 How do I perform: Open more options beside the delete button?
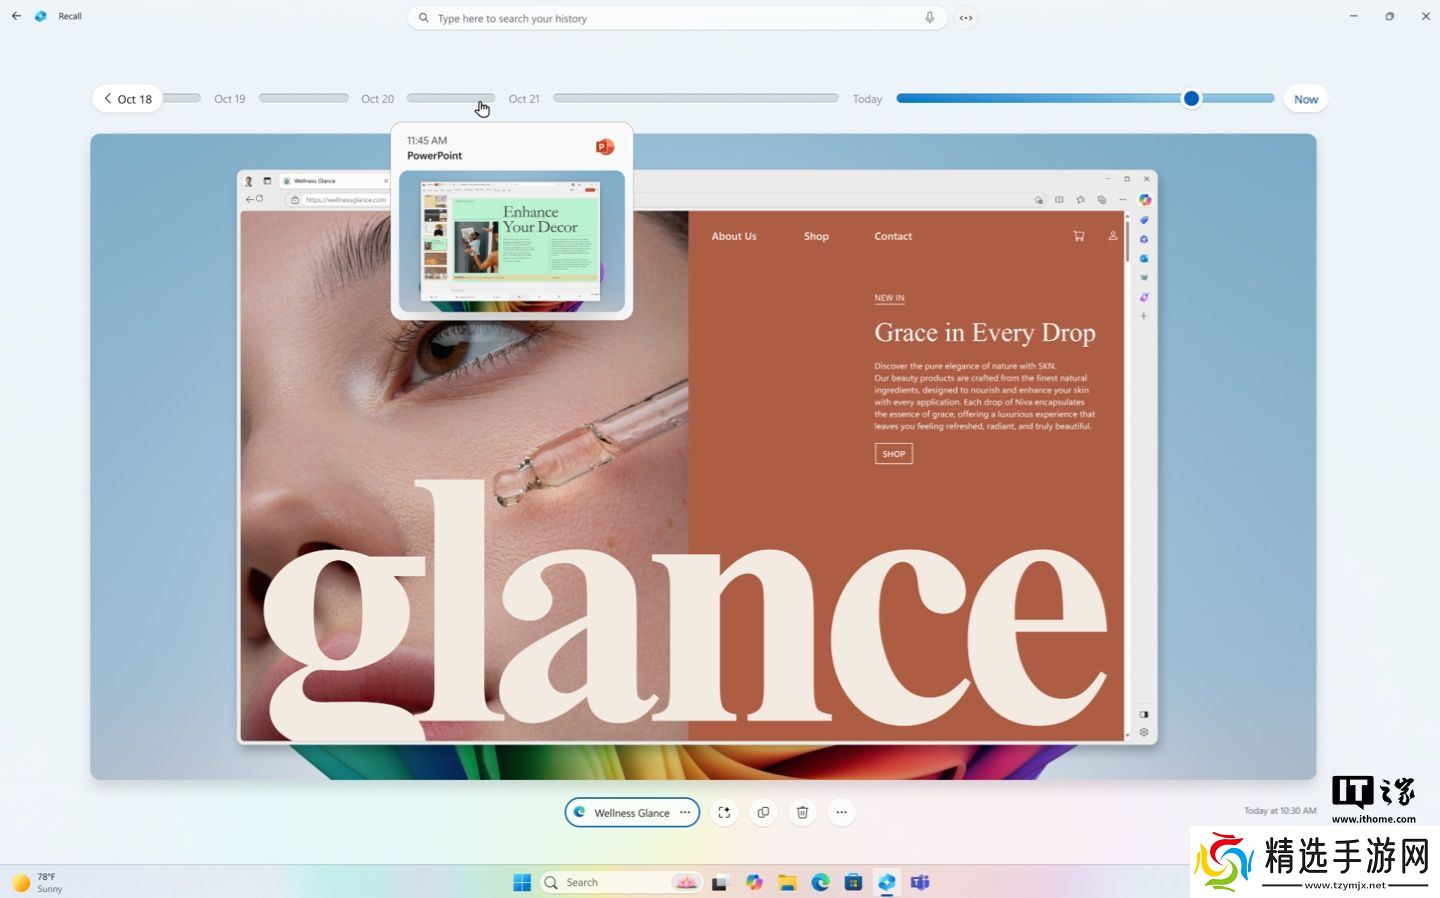coord(841,812)
